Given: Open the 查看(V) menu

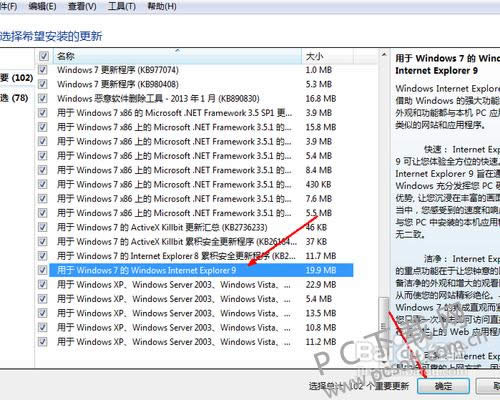Looking at the screenshot, I should (82, 6).
